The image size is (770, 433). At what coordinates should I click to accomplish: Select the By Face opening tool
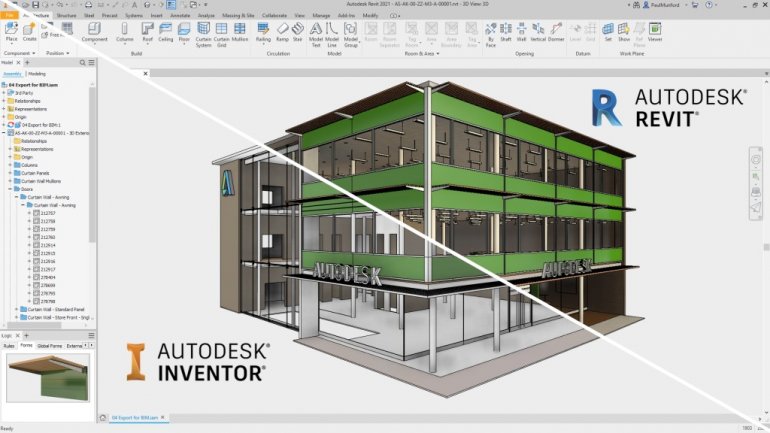coord(491,34)
